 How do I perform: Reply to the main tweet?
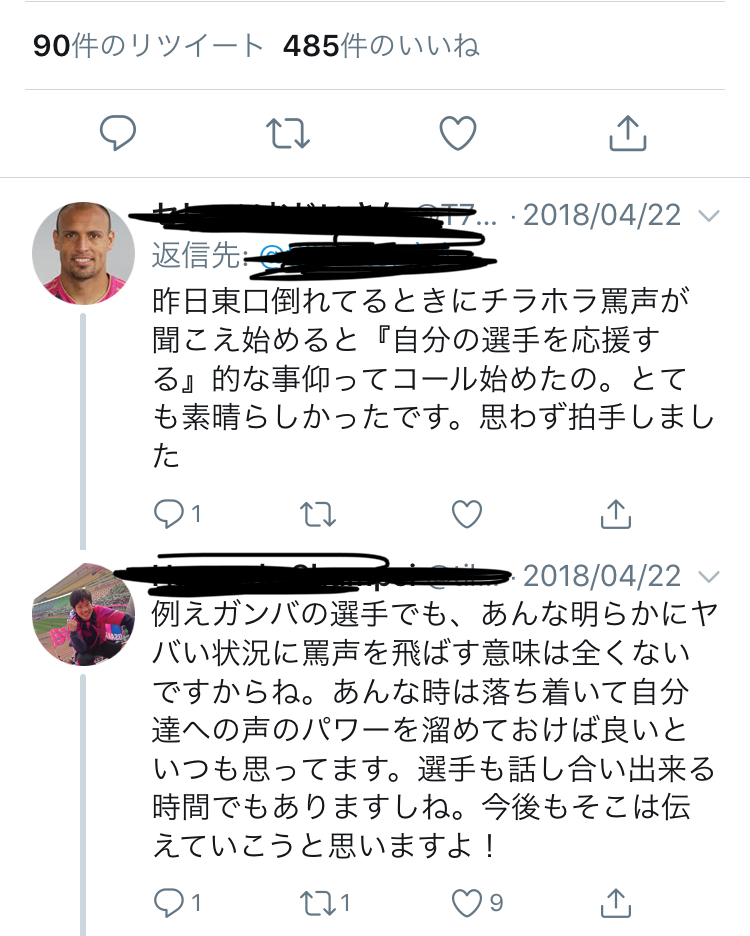[x=118, y=132]
